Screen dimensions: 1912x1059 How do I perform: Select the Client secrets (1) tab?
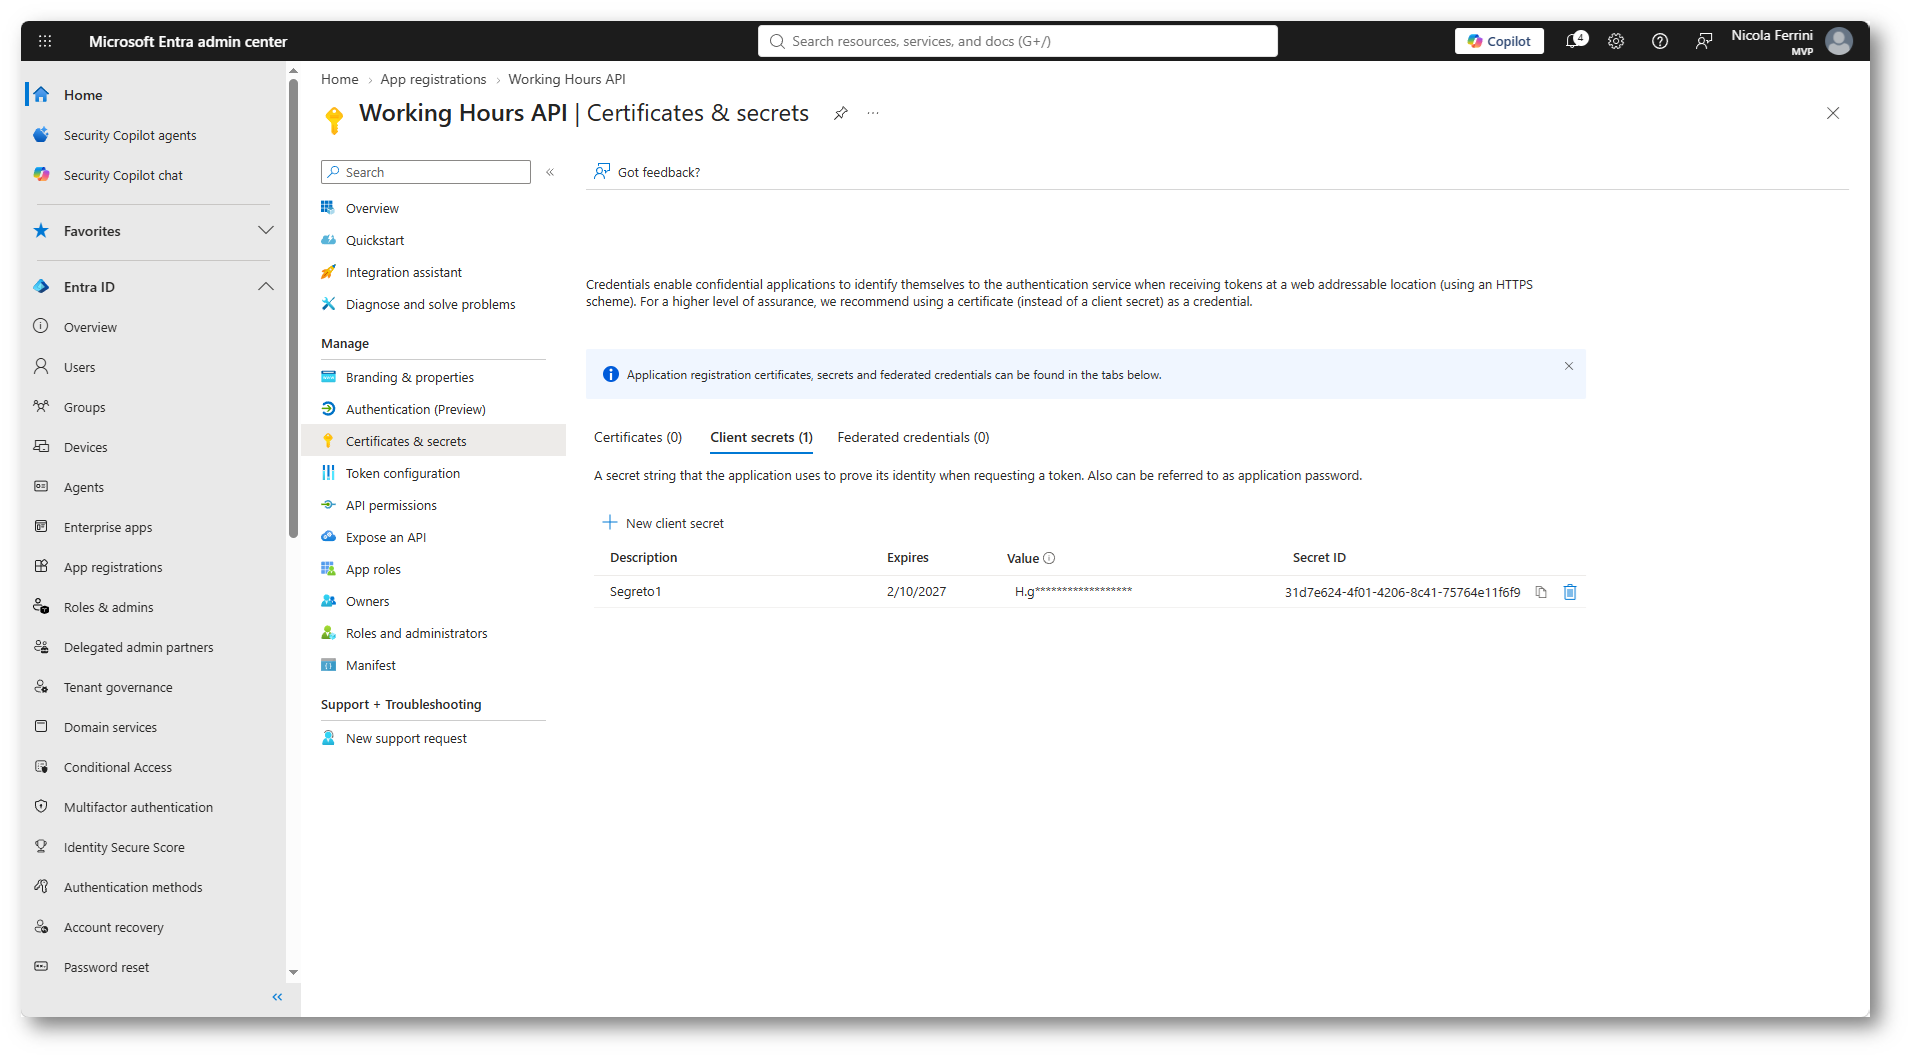coord(761,437)
